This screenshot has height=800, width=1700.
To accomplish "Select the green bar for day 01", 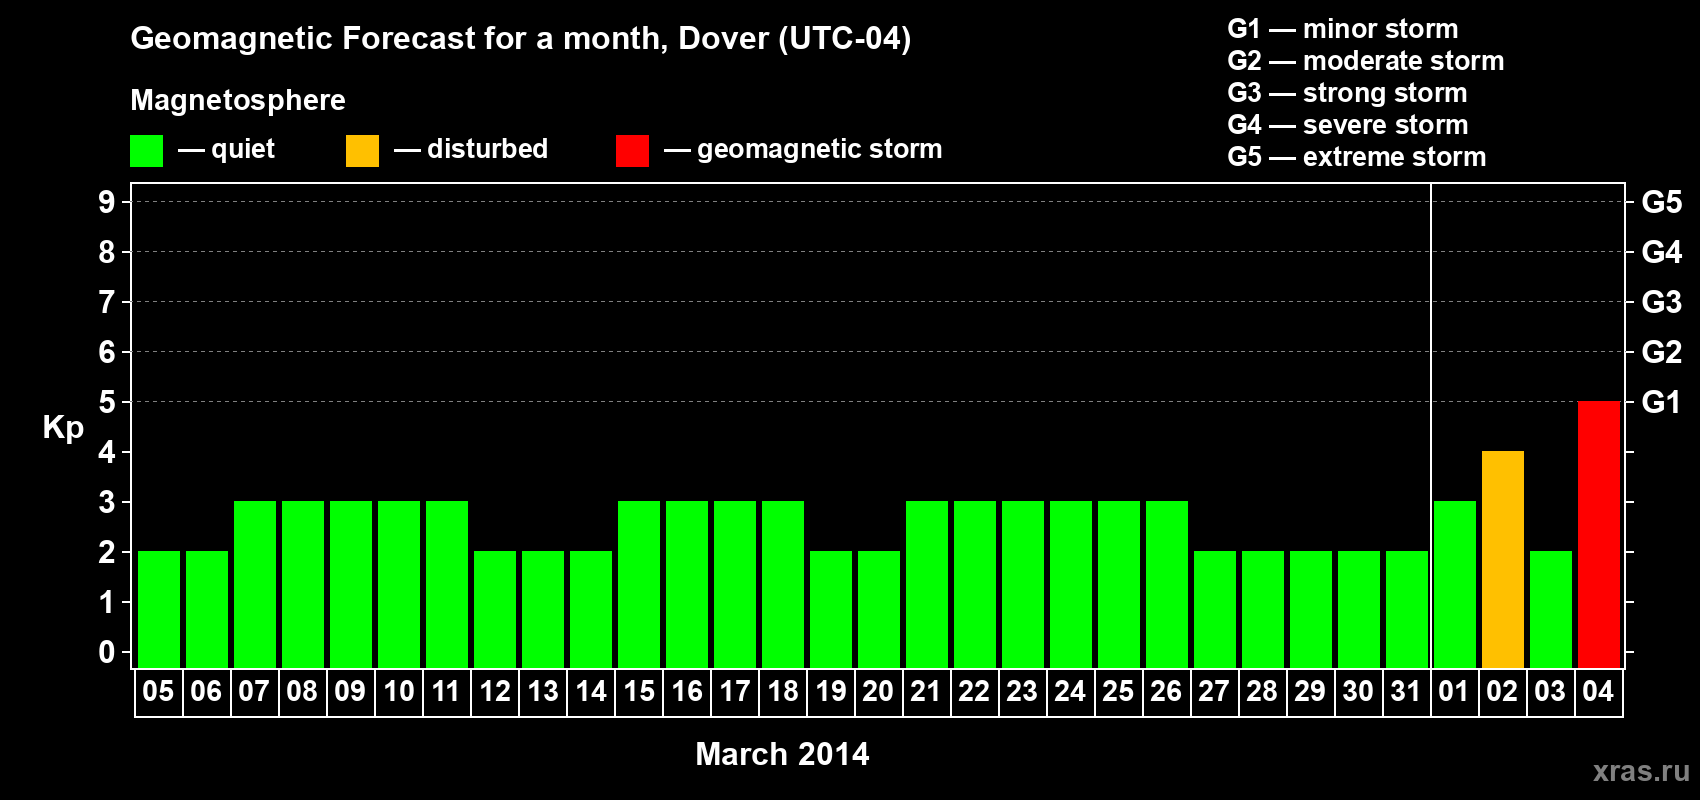I will pyautogui.click(x=1454, y=584).
